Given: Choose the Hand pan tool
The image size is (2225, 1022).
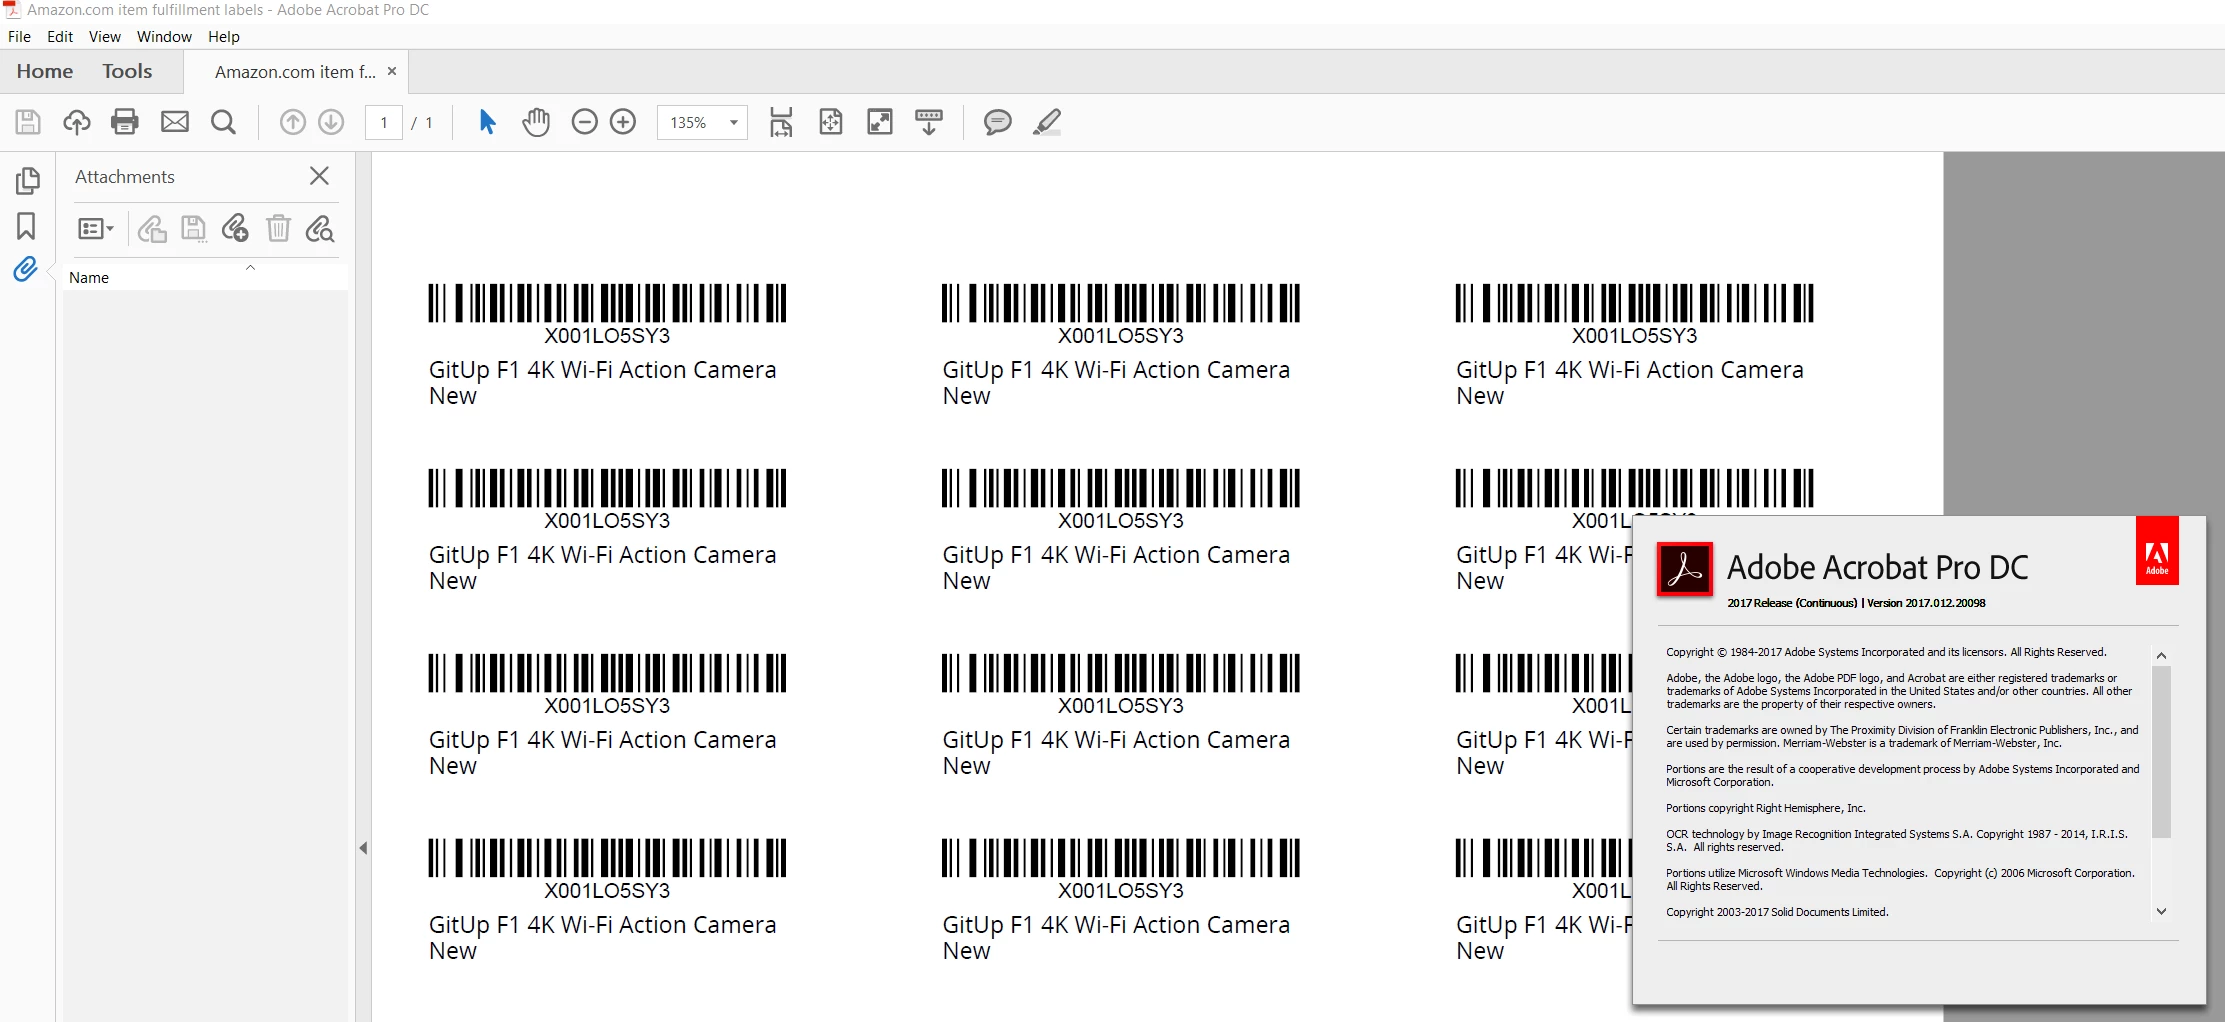Looking at the screenshot, I should [x=536, y=122].
